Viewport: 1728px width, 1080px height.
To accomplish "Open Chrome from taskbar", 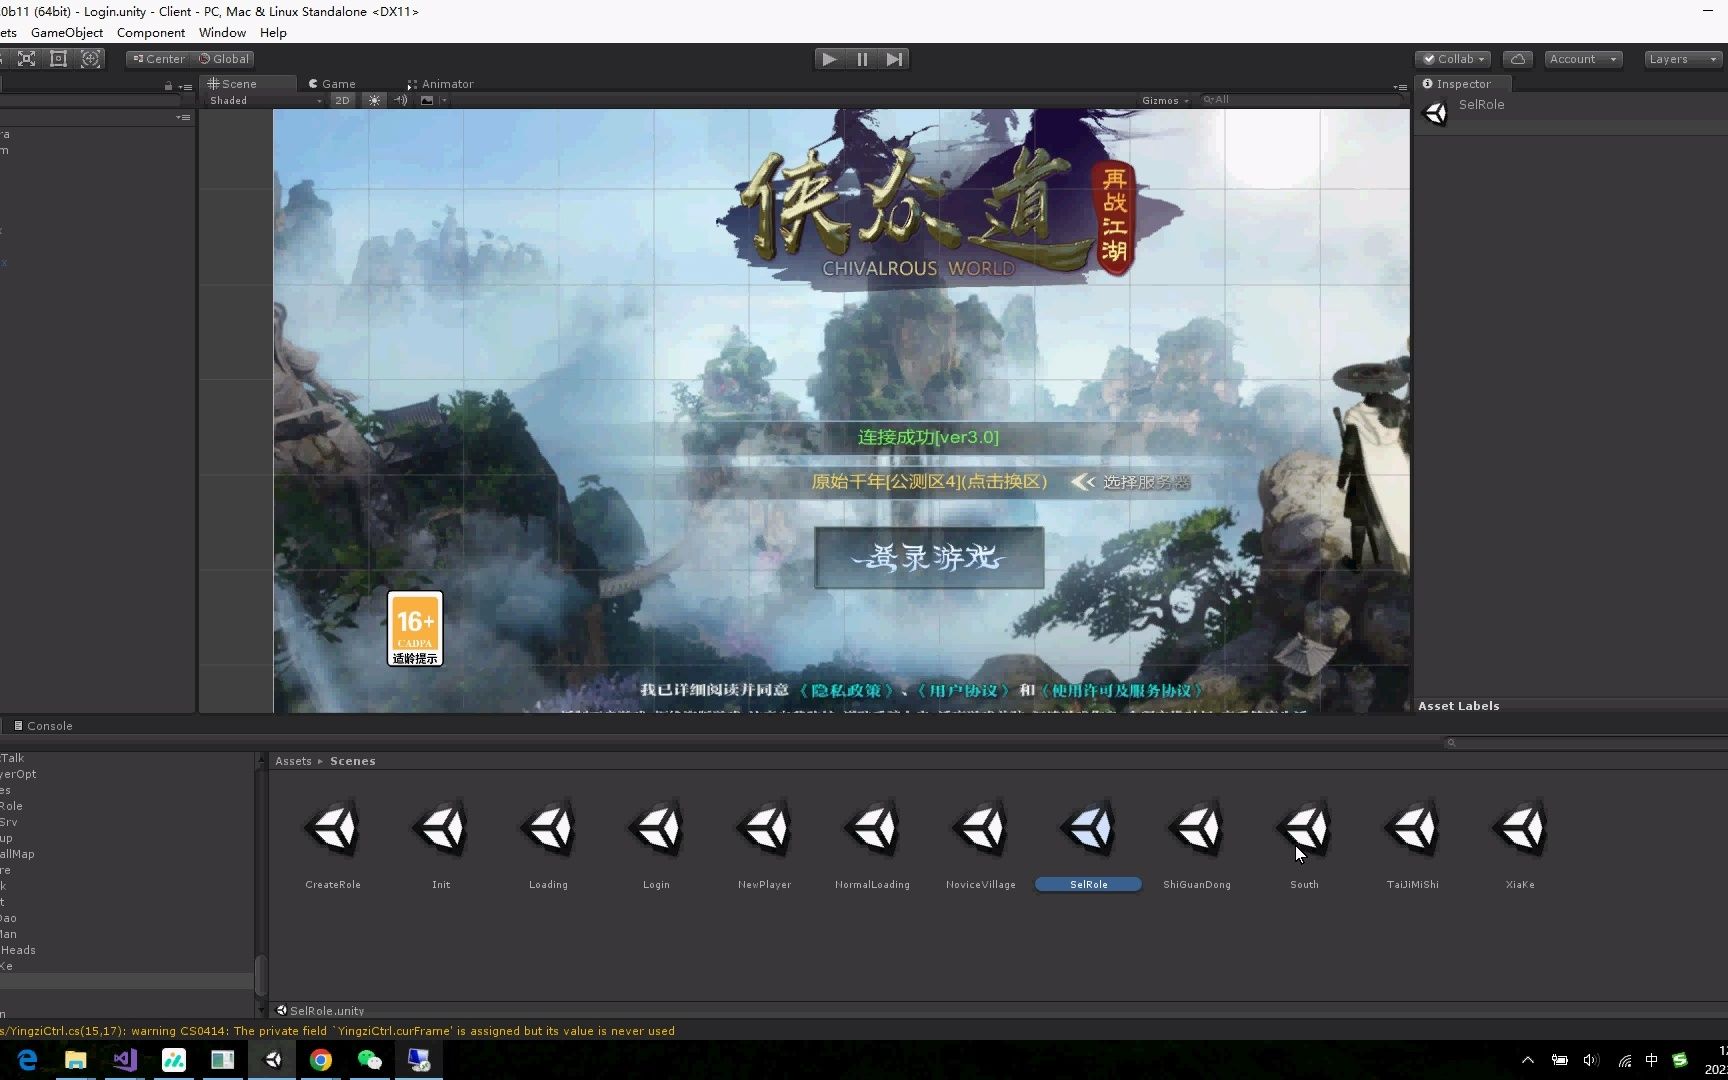I will coord(321,1060).
